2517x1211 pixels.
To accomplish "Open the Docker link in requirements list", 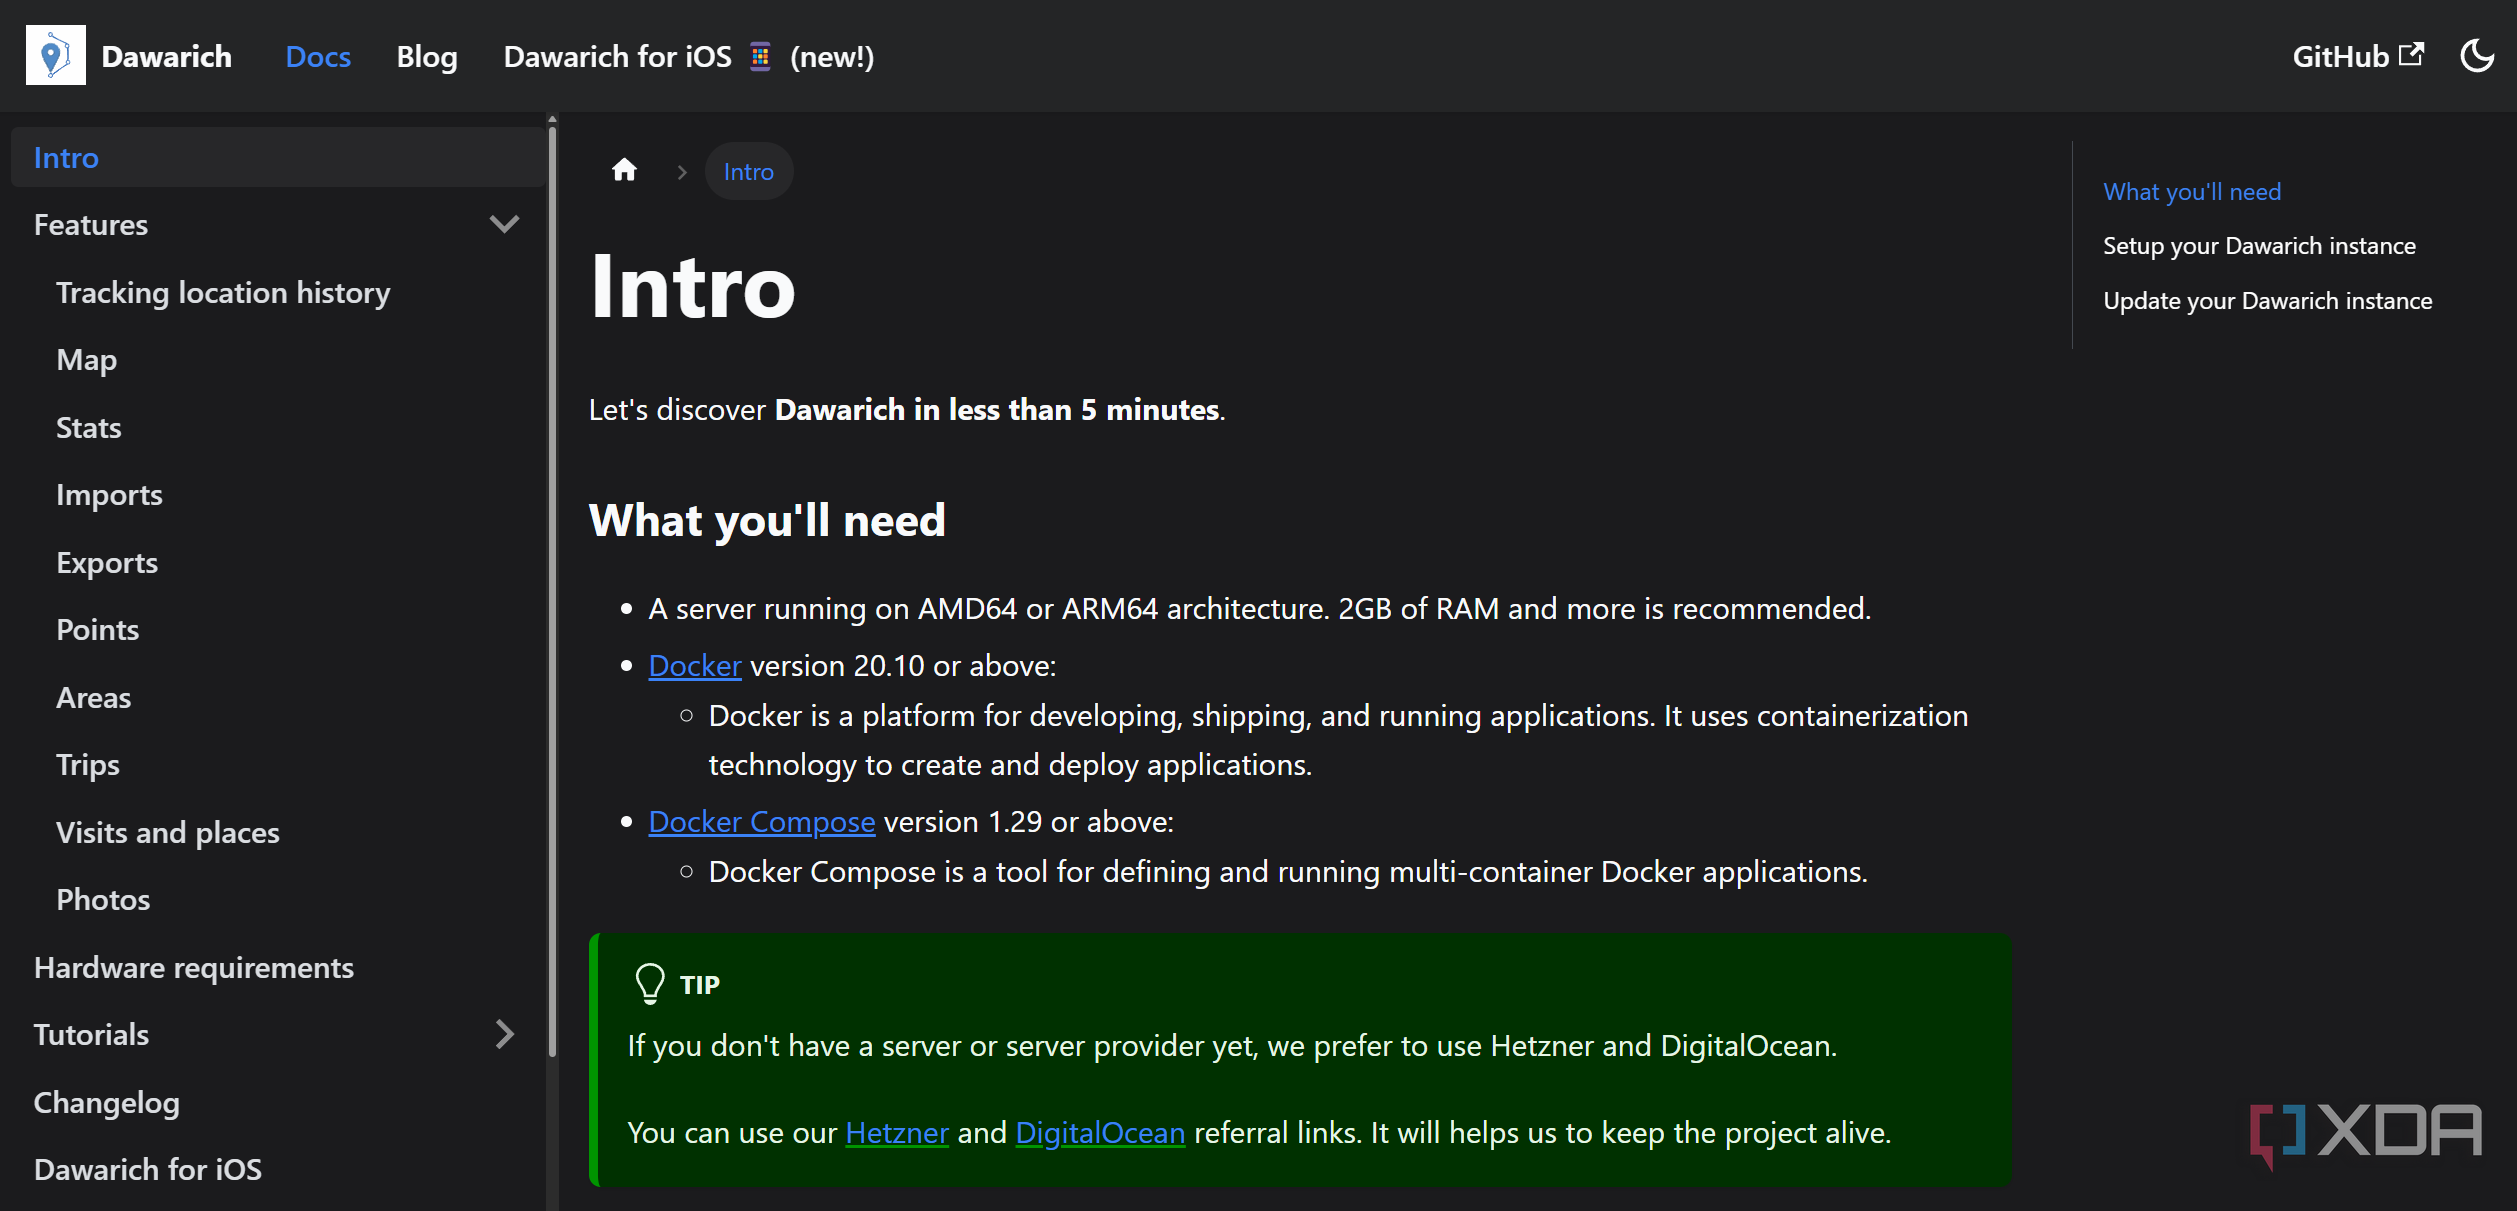I will pos(694,666).
